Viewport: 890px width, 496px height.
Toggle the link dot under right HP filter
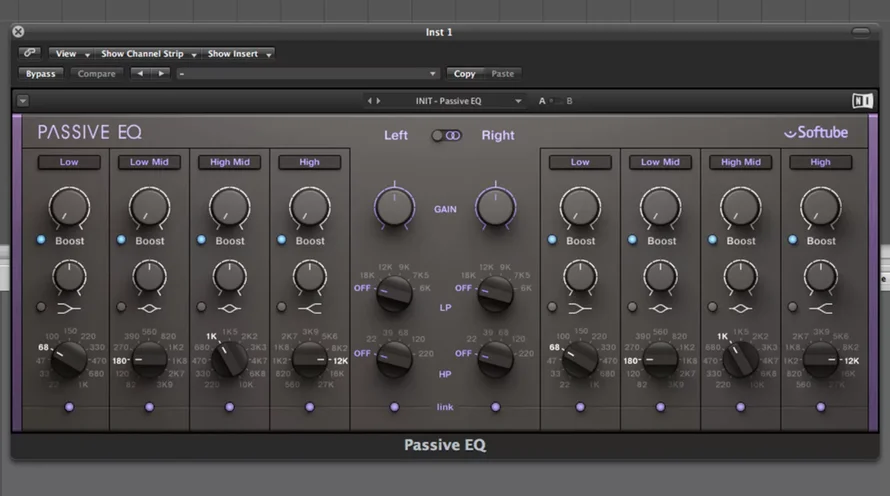pyautogui.click(x=496, y=407)
